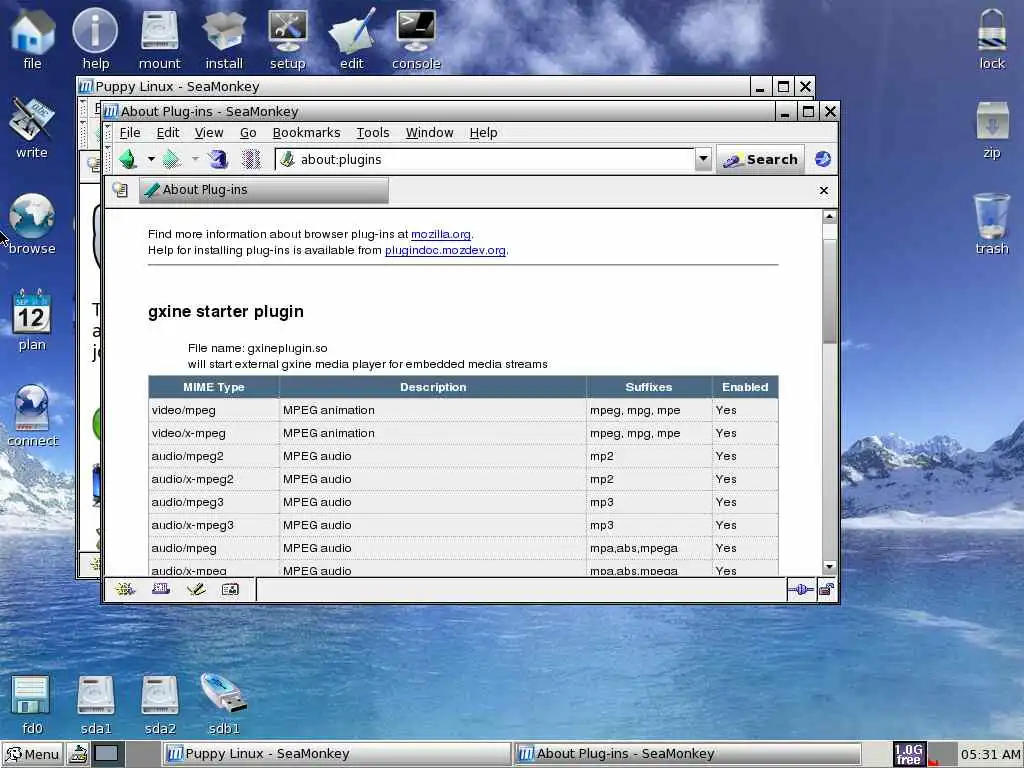Open the console desktop icon
Image resolution: width=1024 pixels, height=768 pixels.
click(x=416, y=40)
